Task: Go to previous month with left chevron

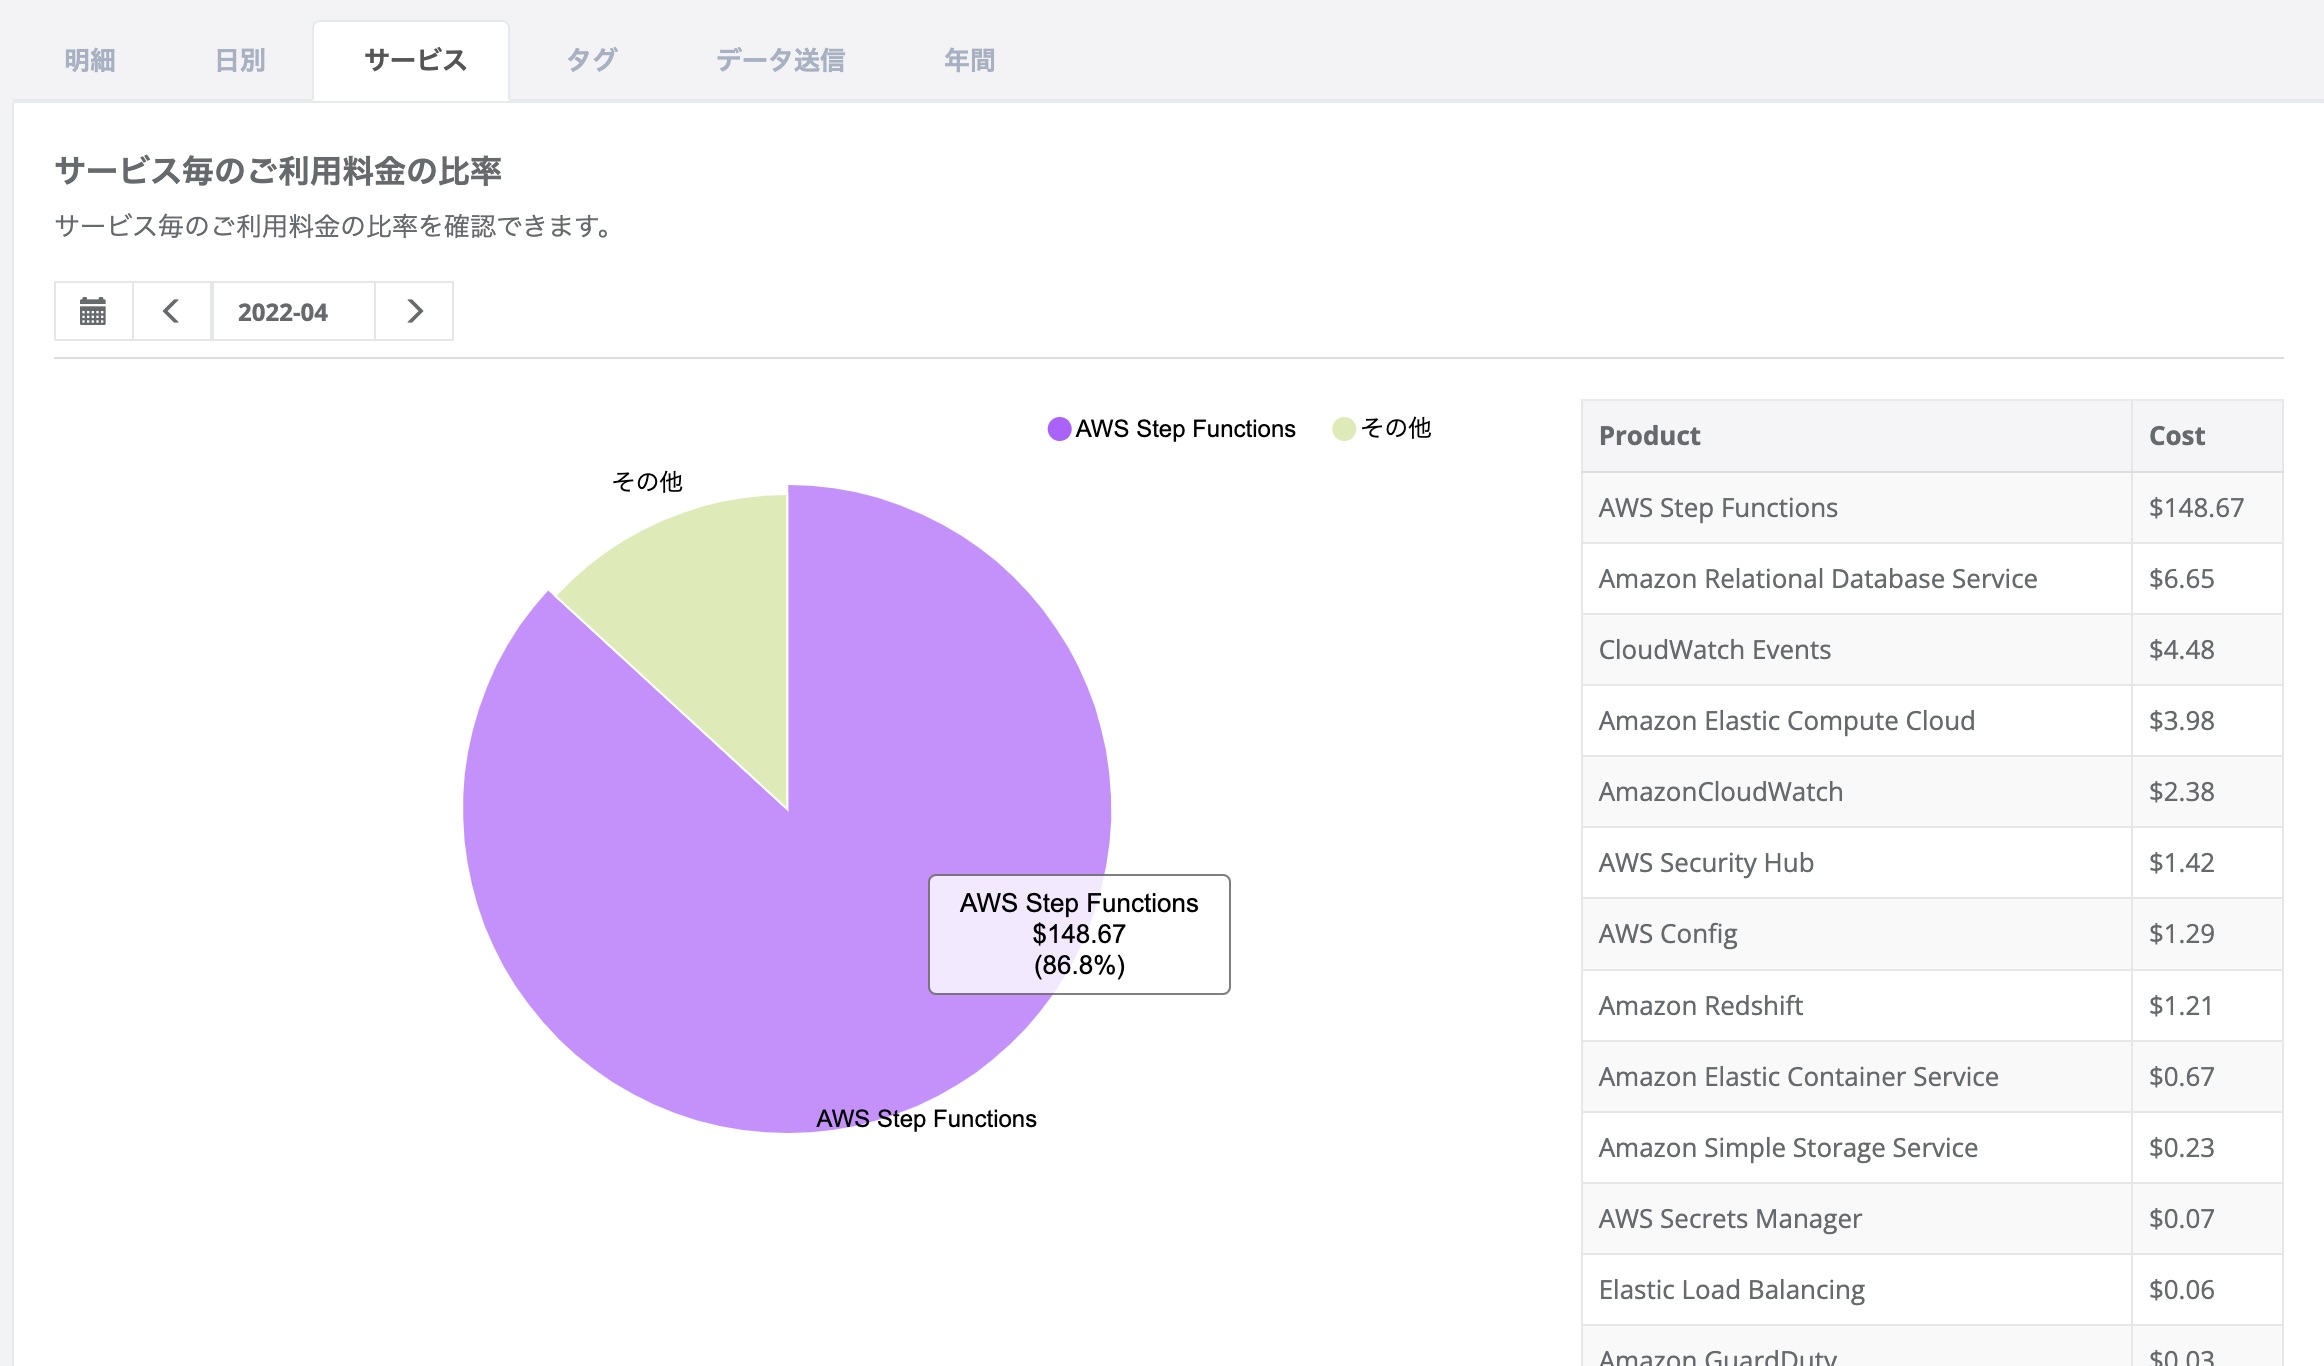Action: click(x=171, y=311)
